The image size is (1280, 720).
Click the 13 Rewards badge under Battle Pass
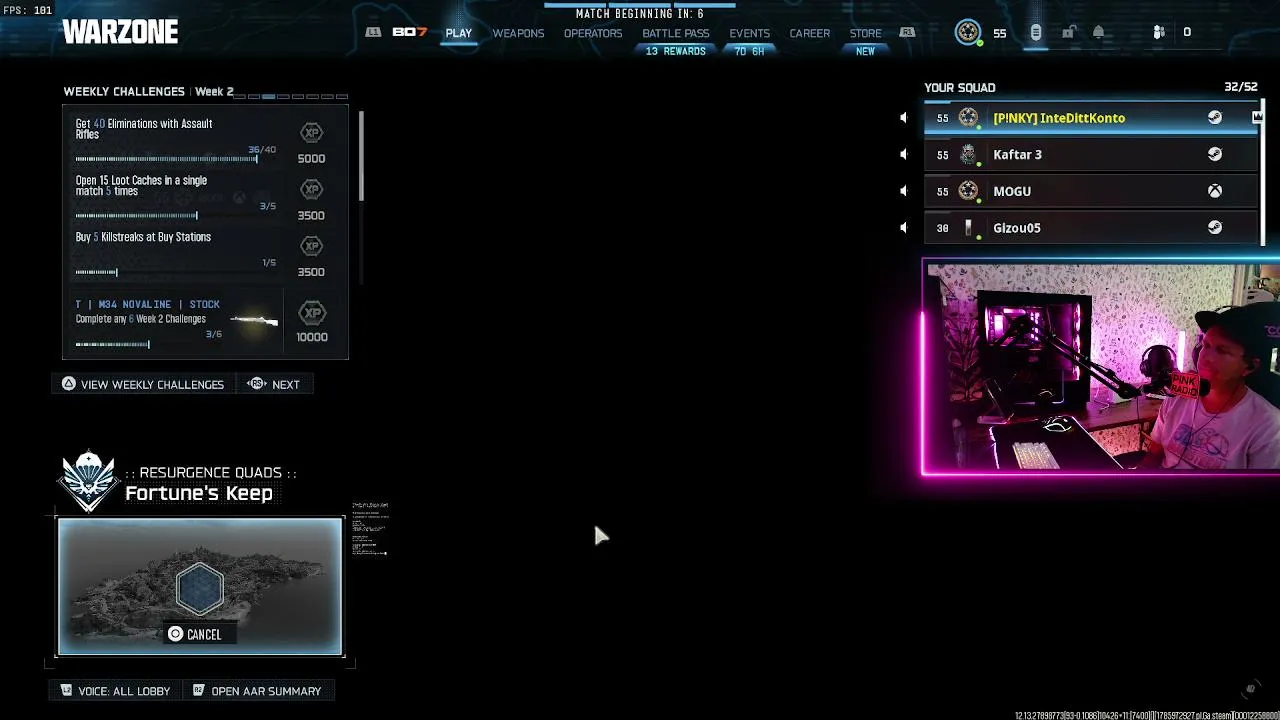[x=676, y=51]
